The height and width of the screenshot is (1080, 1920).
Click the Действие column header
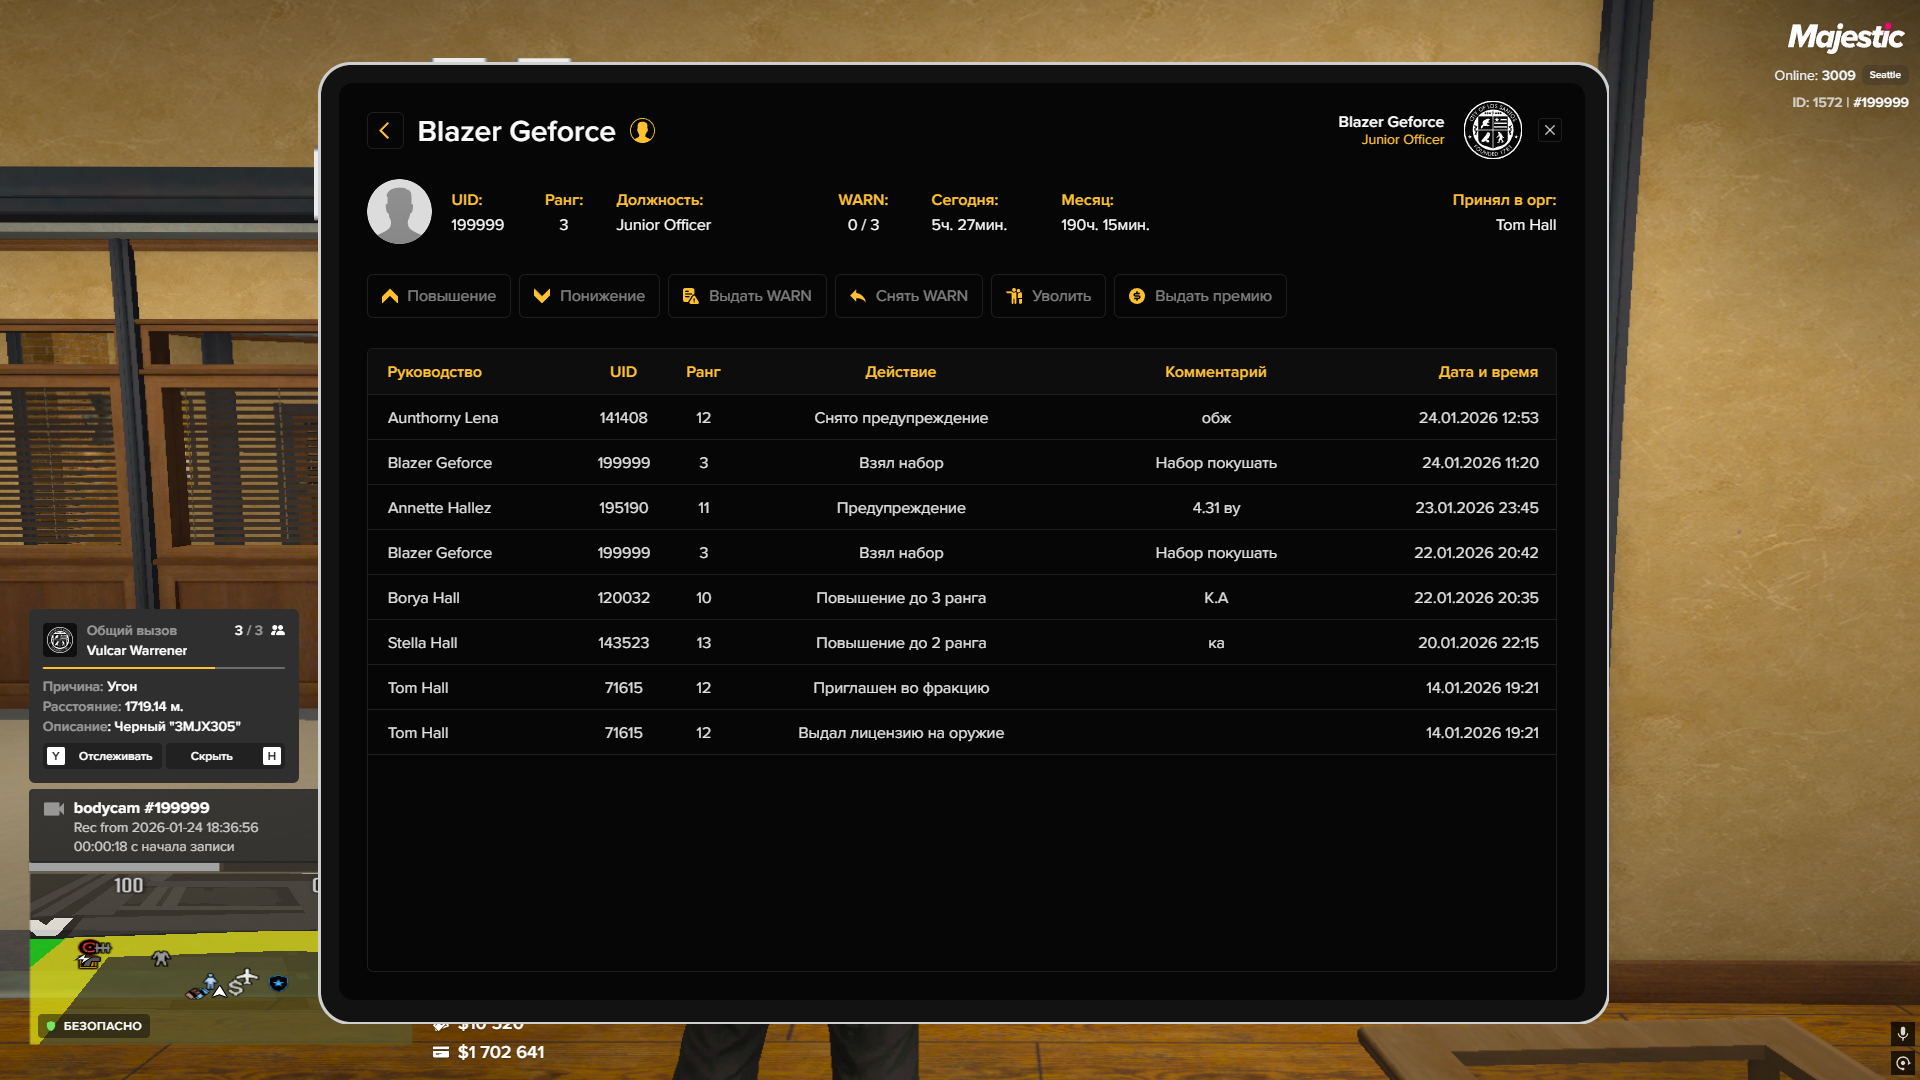900,372
